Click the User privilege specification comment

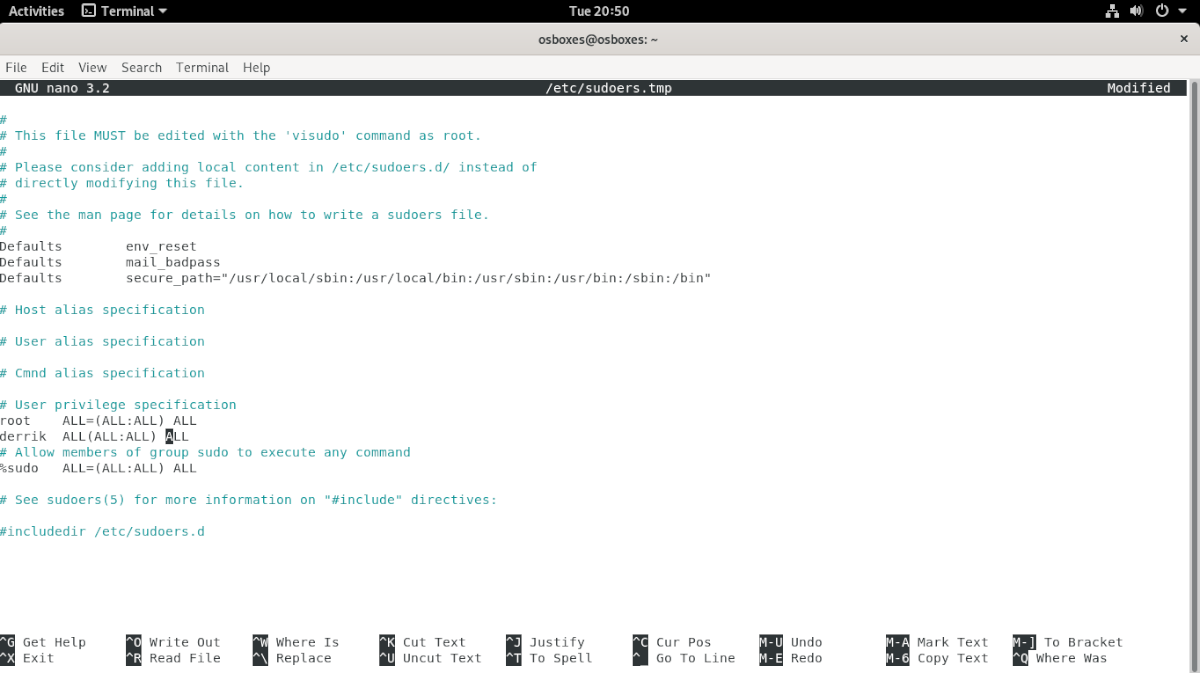tap(118, 405)
